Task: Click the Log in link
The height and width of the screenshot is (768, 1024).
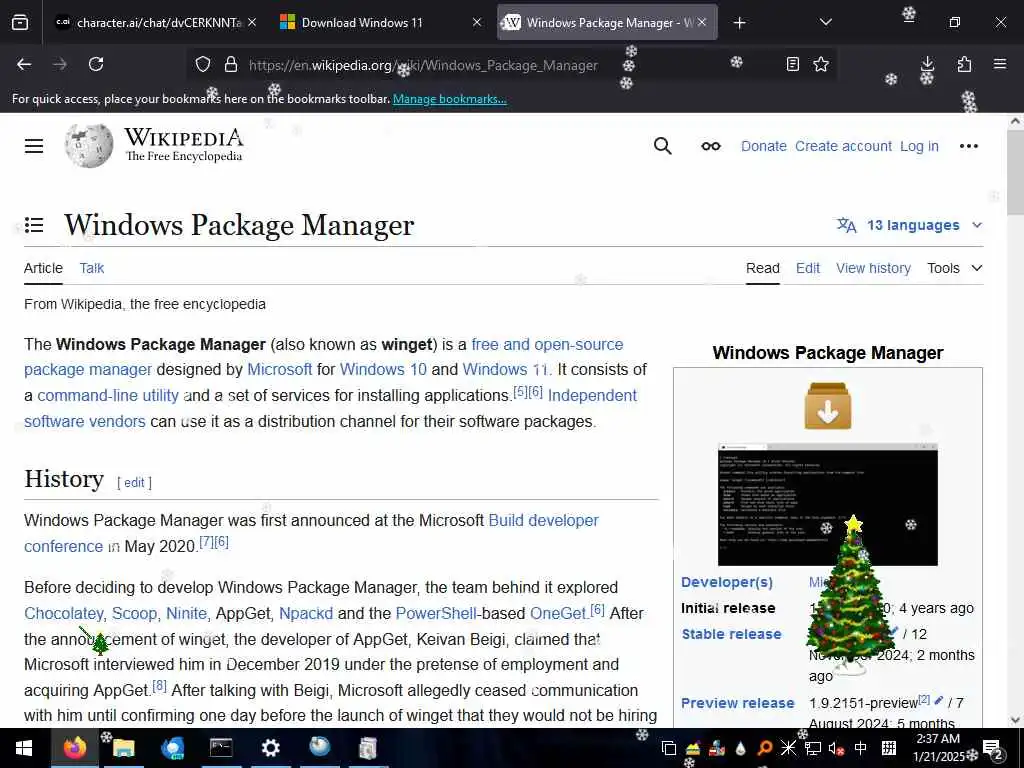Action: 920,146
